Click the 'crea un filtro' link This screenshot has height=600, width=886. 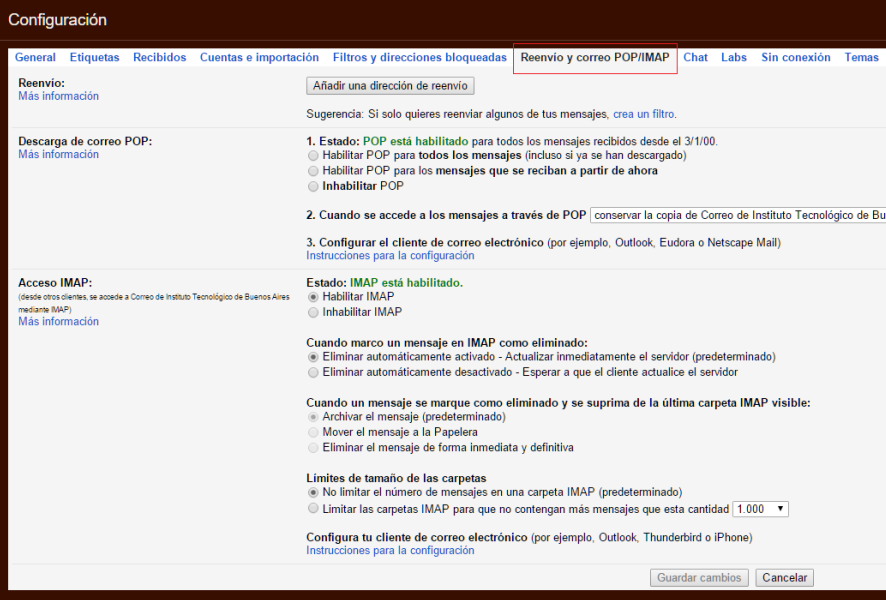click(644, 115)
